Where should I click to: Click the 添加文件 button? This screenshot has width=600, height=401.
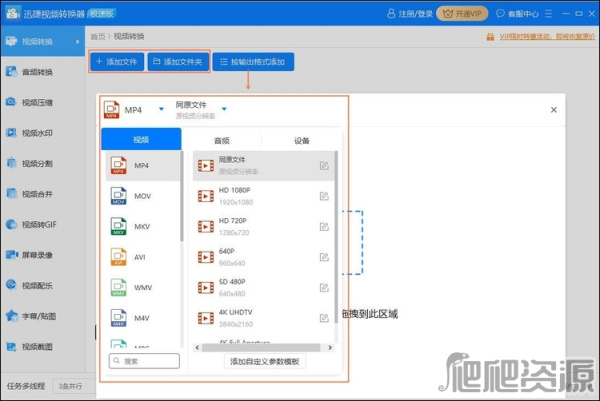tap(117, 62)
